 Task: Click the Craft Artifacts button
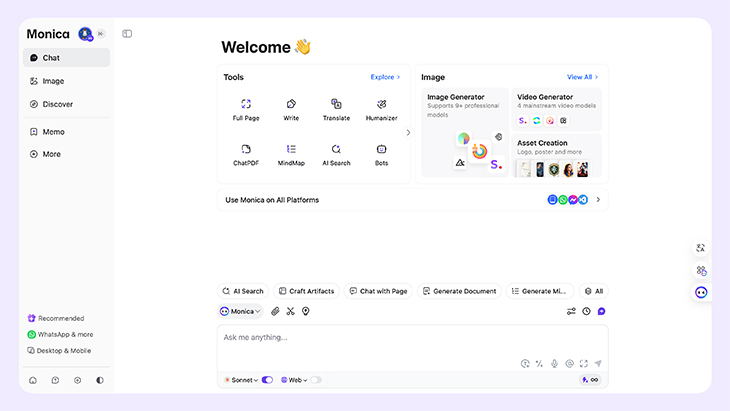(x=306, y=291)
